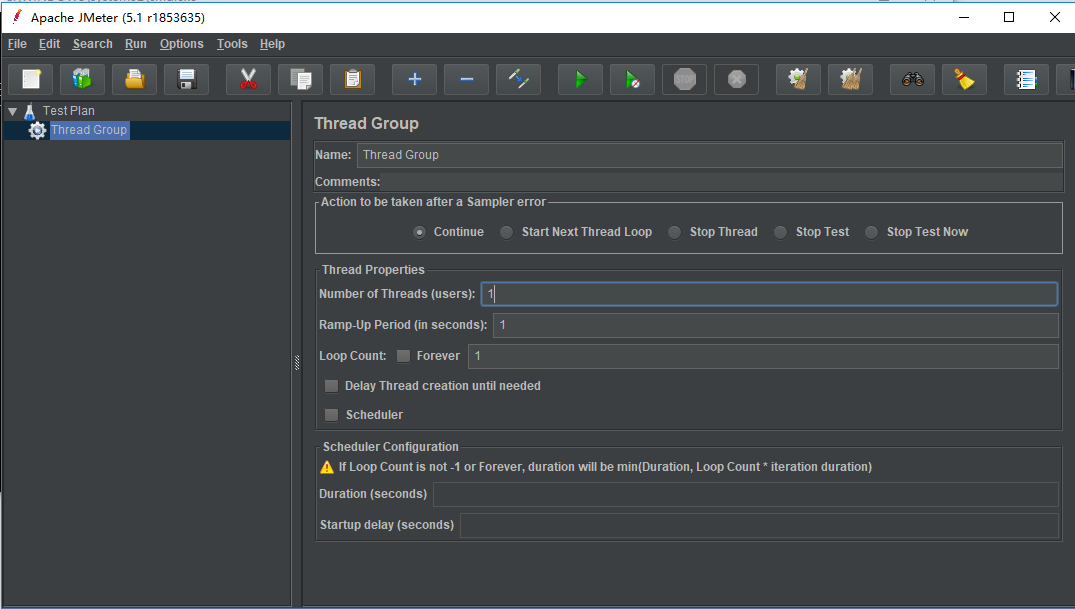Start the test without pauses

tap(632, 80)
